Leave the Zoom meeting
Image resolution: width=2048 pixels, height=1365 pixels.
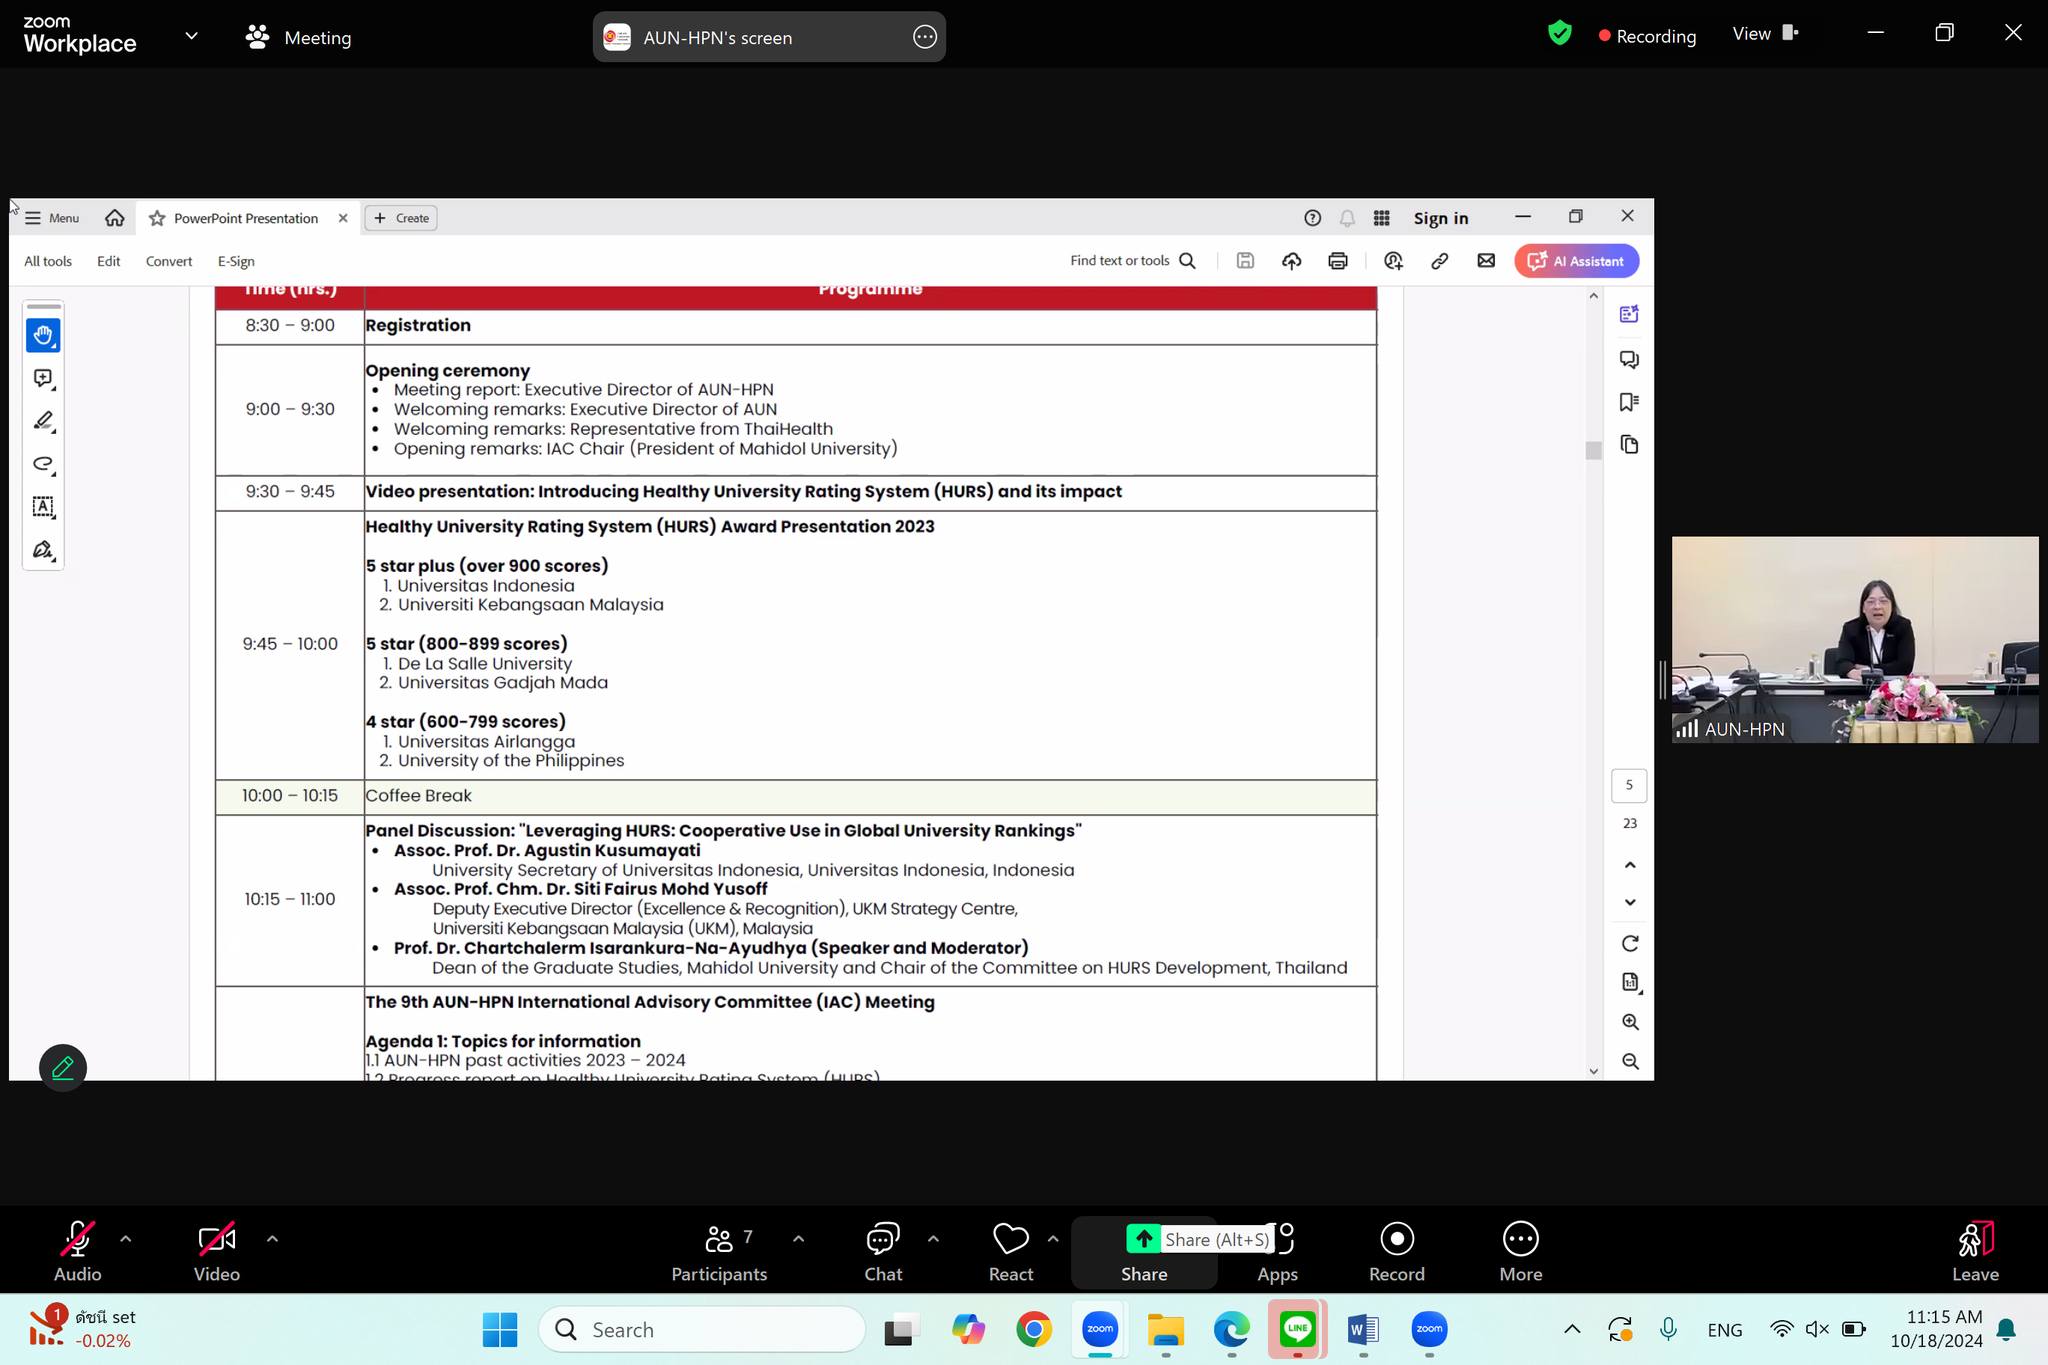pyautogui.click(x=1975, y=1251)
